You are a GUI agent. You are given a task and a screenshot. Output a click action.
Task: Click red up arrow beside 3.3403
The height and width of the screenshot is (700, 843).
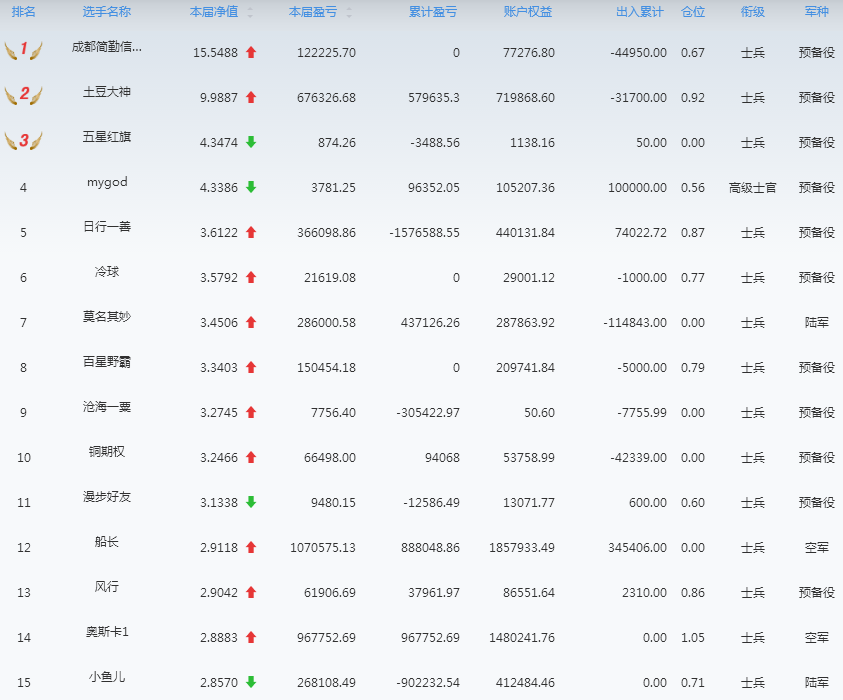tap(251, 367)
